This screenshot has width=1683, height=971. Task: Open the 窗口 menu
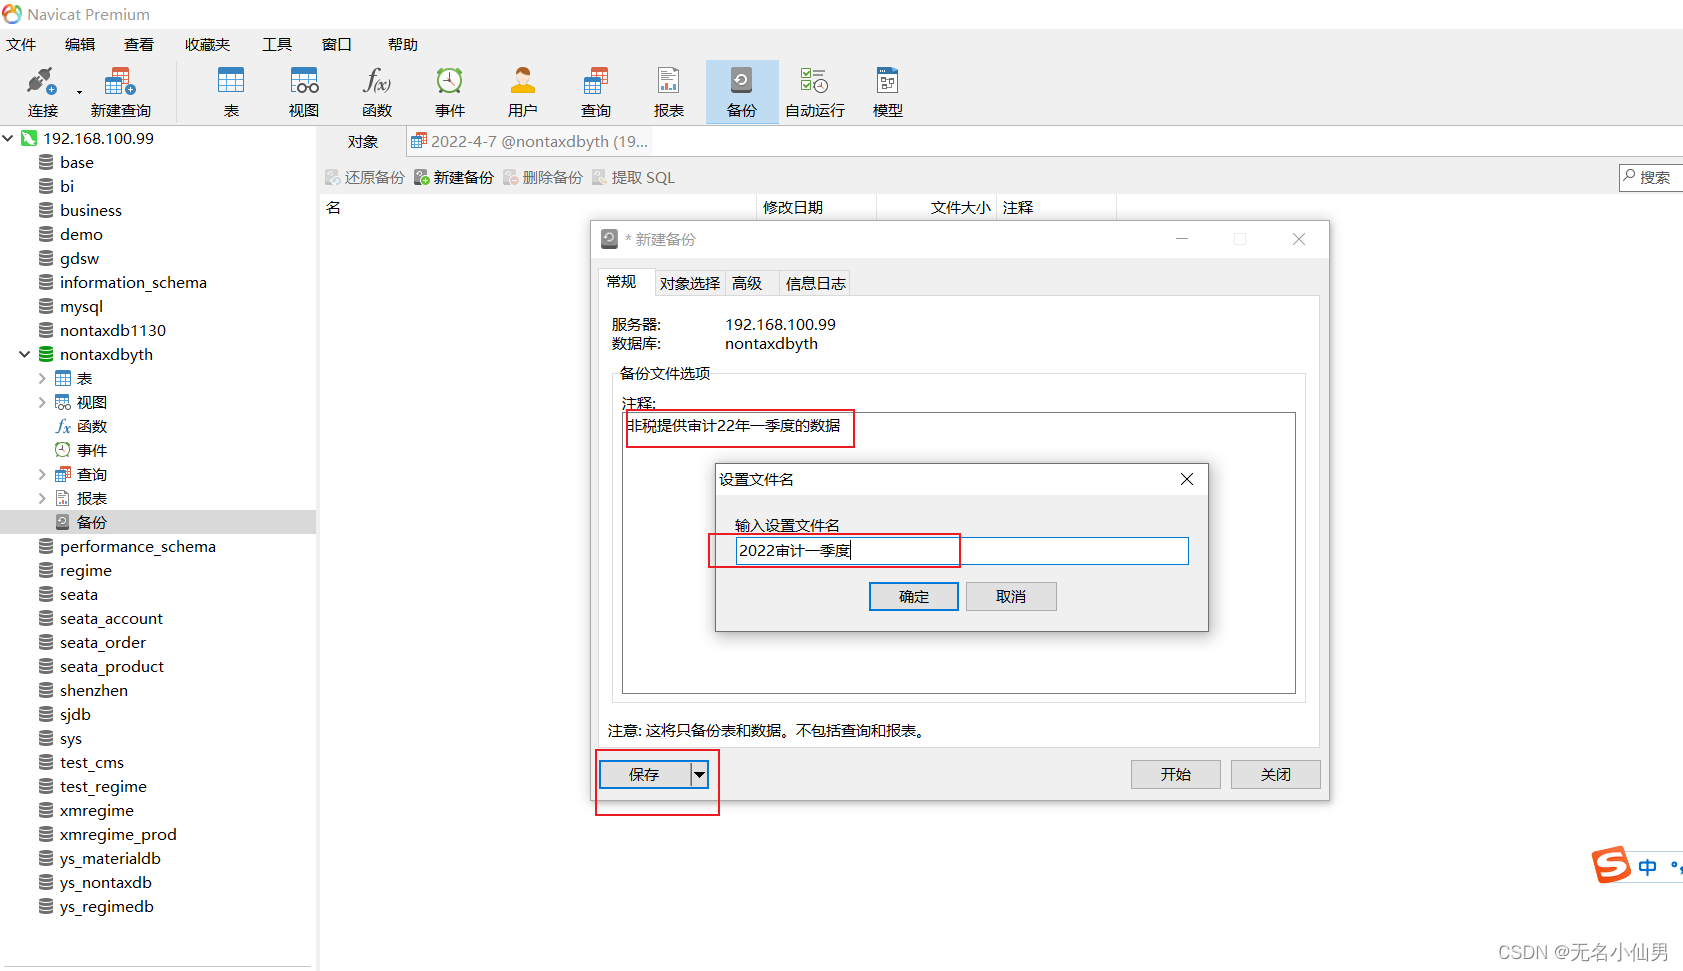[337, 44]
